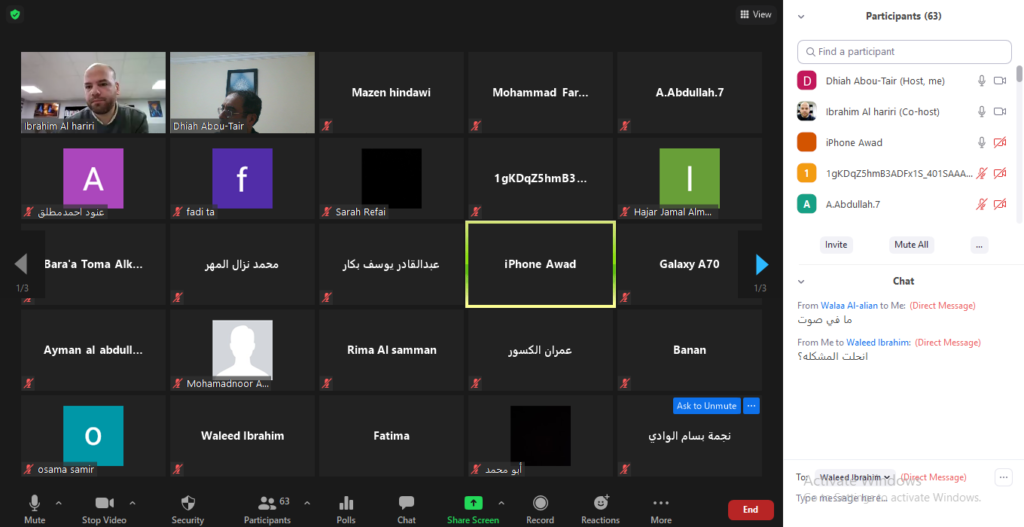Click the green Share Screen button
The height and width of the screenshot is (527, 1024).
(x=473, y=509)
